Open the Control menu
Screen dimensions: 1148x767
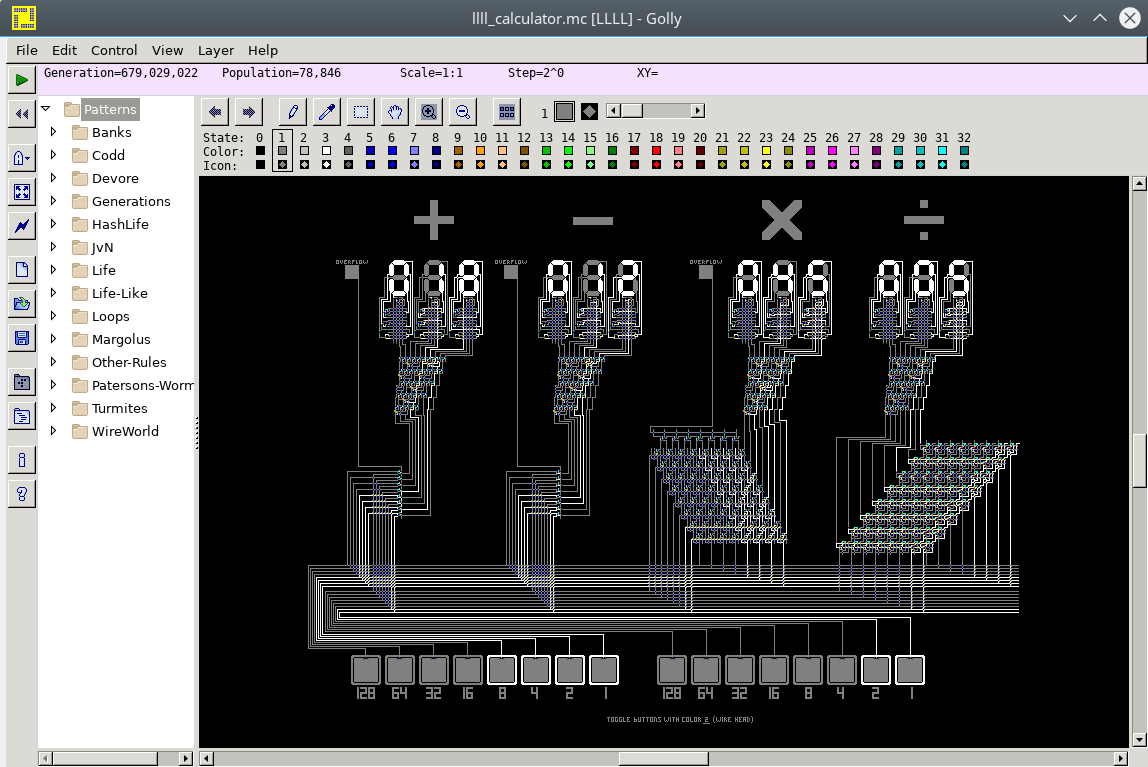(114, 50)
